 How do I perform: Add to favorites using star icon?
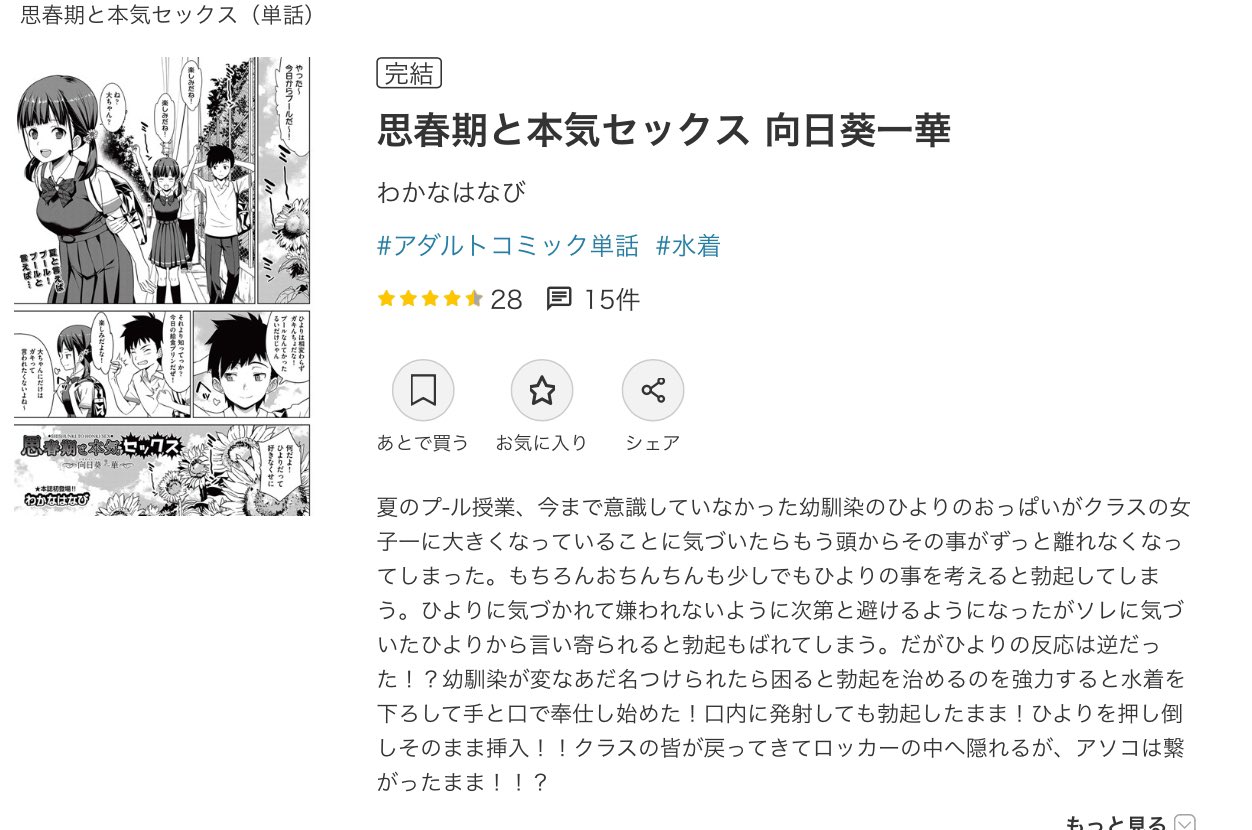point(542,390)
